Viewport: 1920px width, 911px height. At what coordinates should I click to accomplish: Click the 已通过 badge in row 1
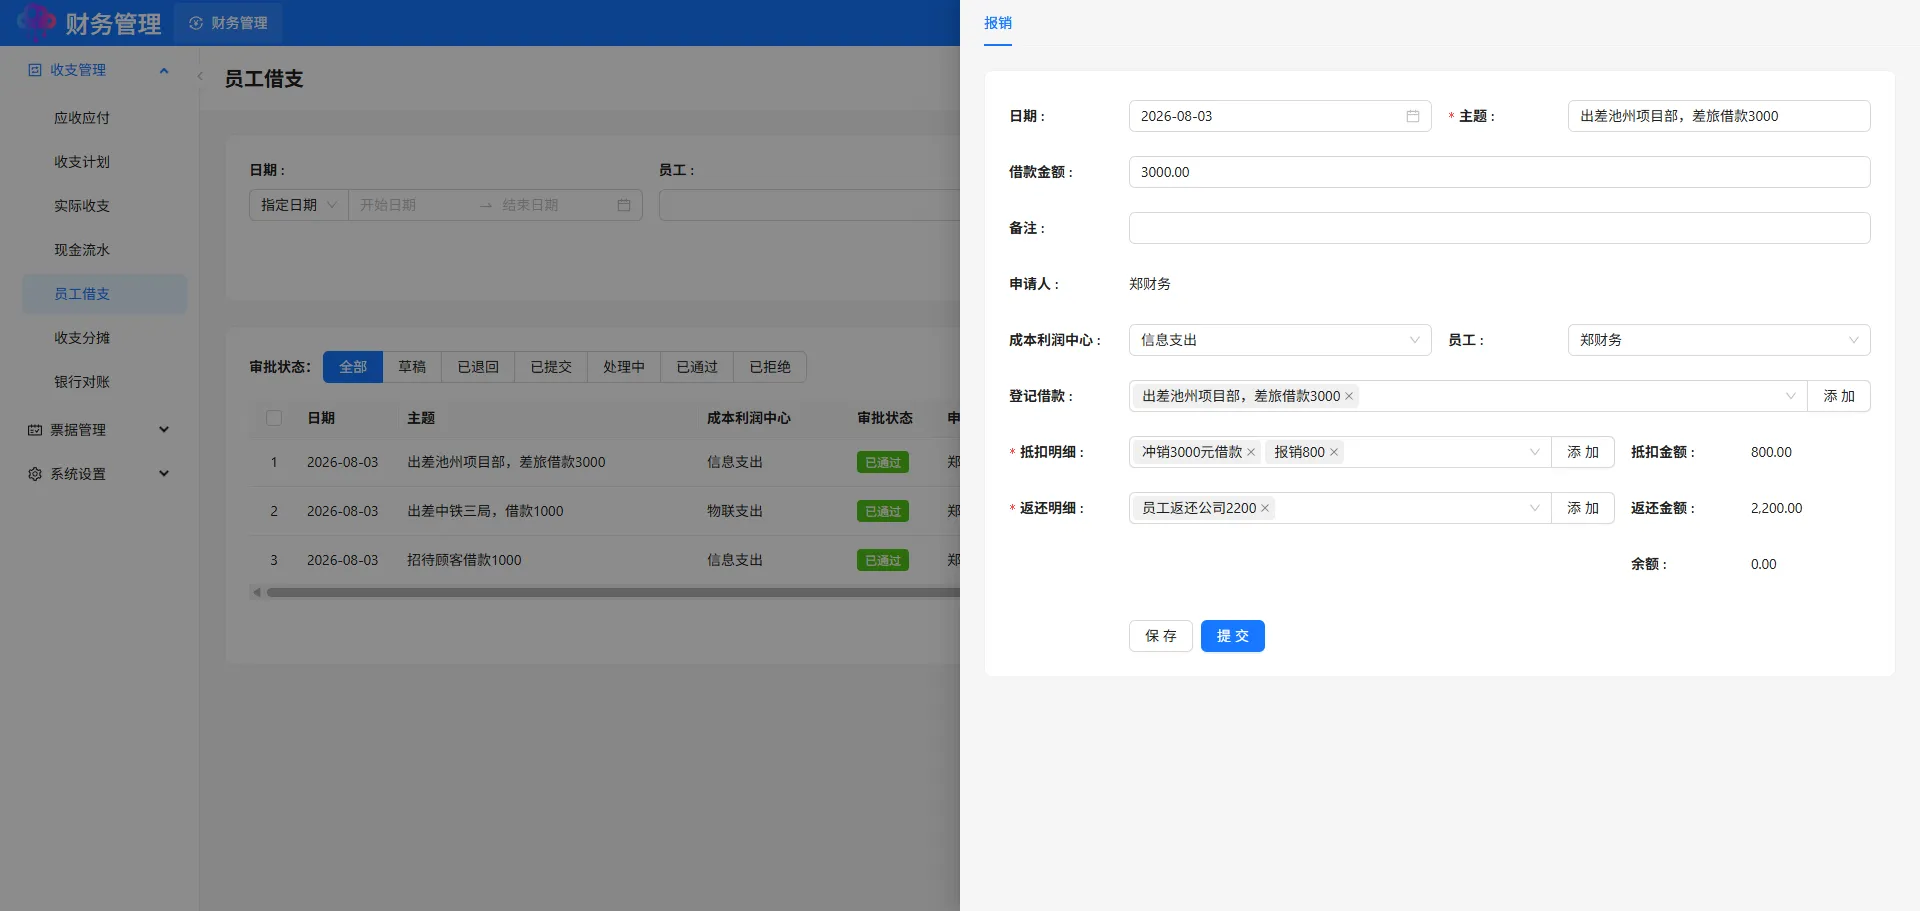883,462
